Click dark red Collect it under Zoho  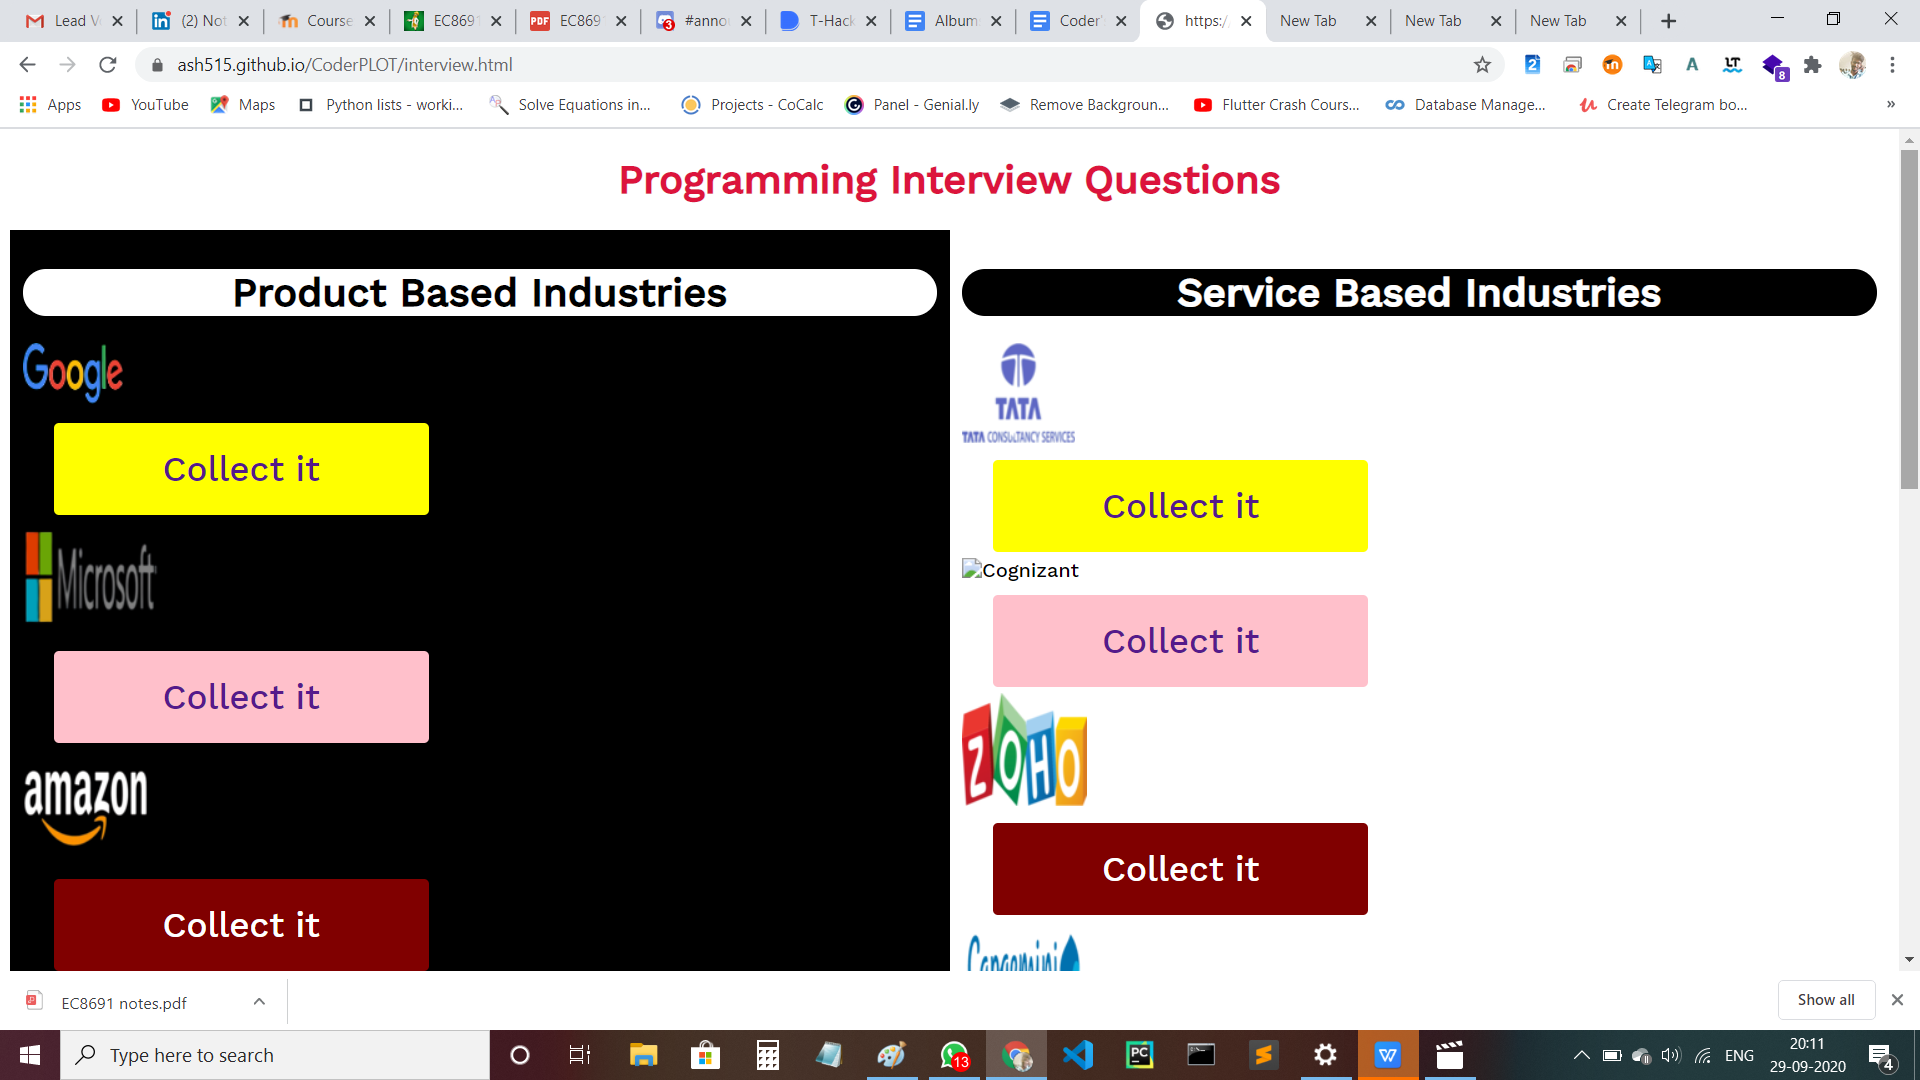[1180, 869]
